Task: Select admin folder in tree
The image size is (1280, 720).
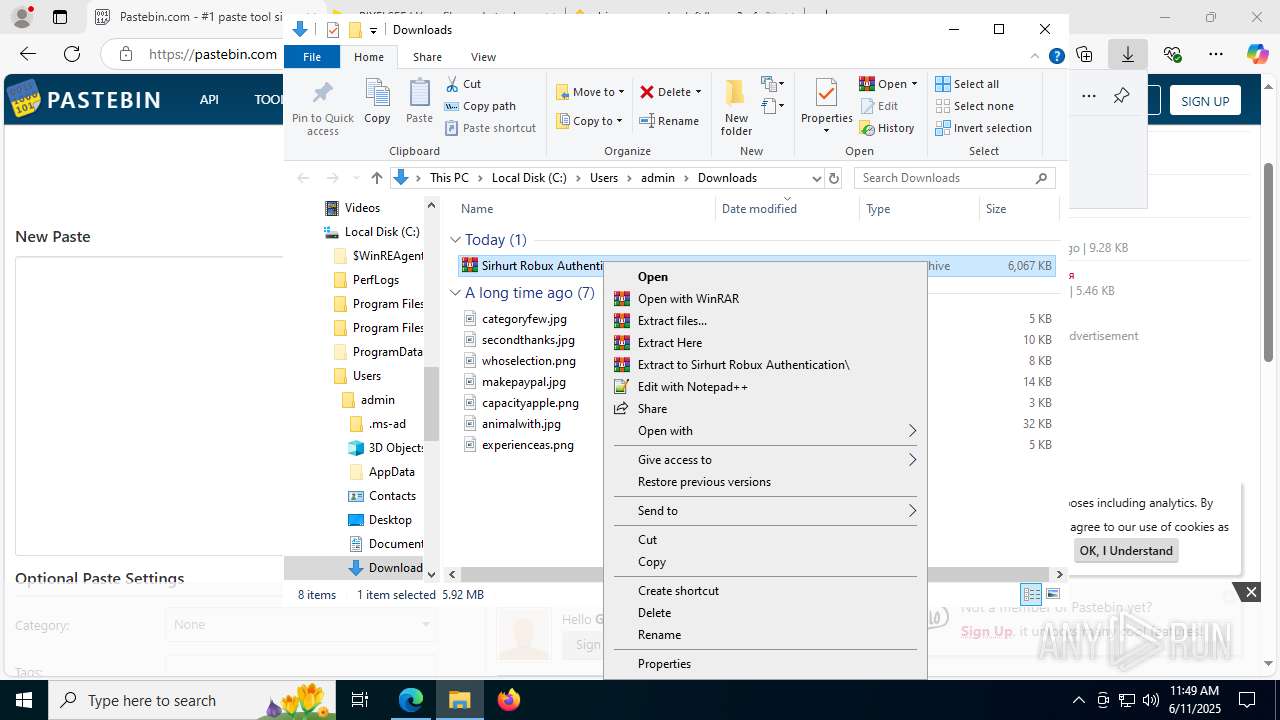Action: (x=378, y=400)
